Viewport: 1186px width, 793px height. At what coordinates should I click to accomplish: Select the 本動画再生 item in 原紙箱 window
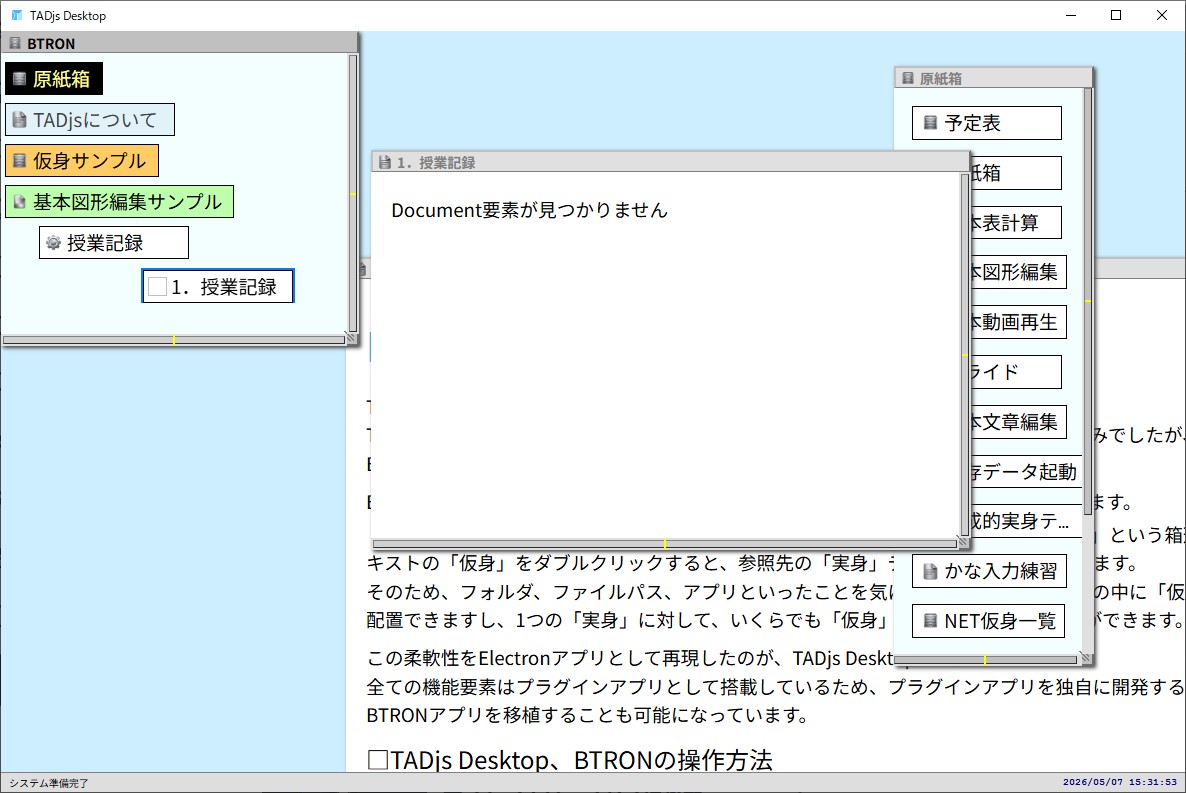pyautogui.click(x=1018, y=322)
